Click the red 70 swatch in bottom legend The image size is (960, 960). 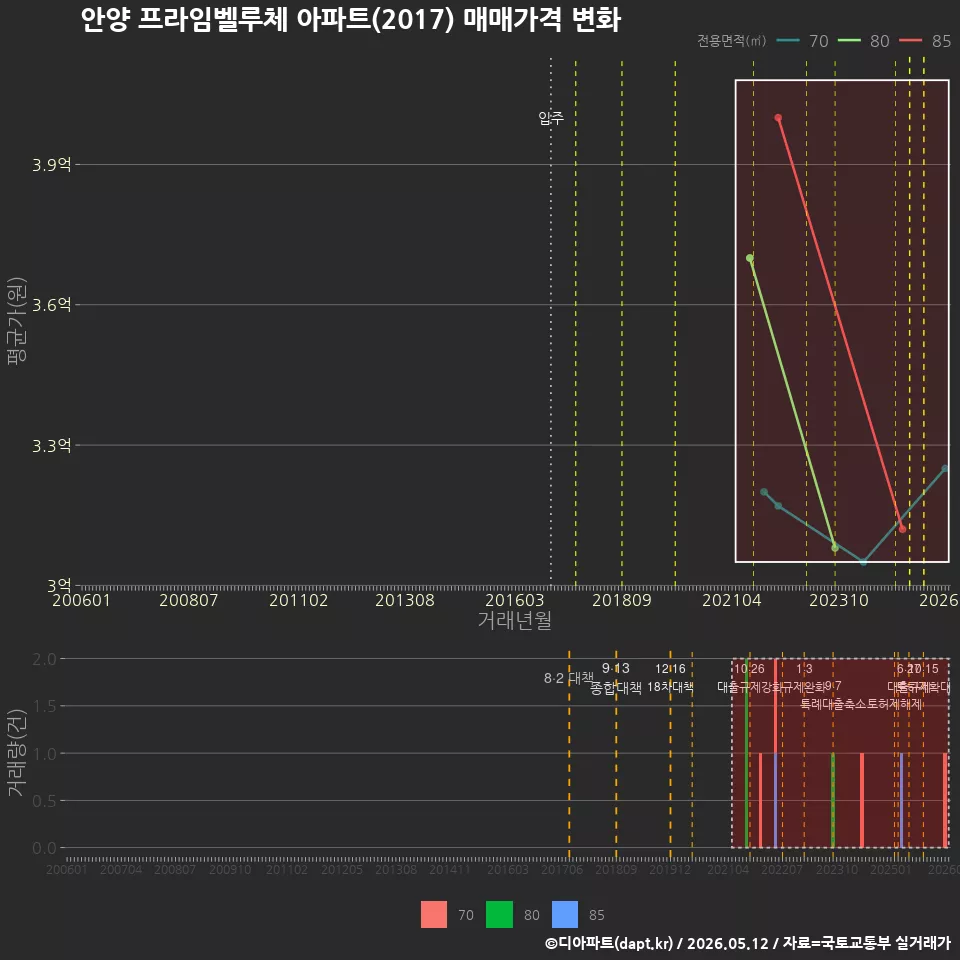(x=433, y=915)
